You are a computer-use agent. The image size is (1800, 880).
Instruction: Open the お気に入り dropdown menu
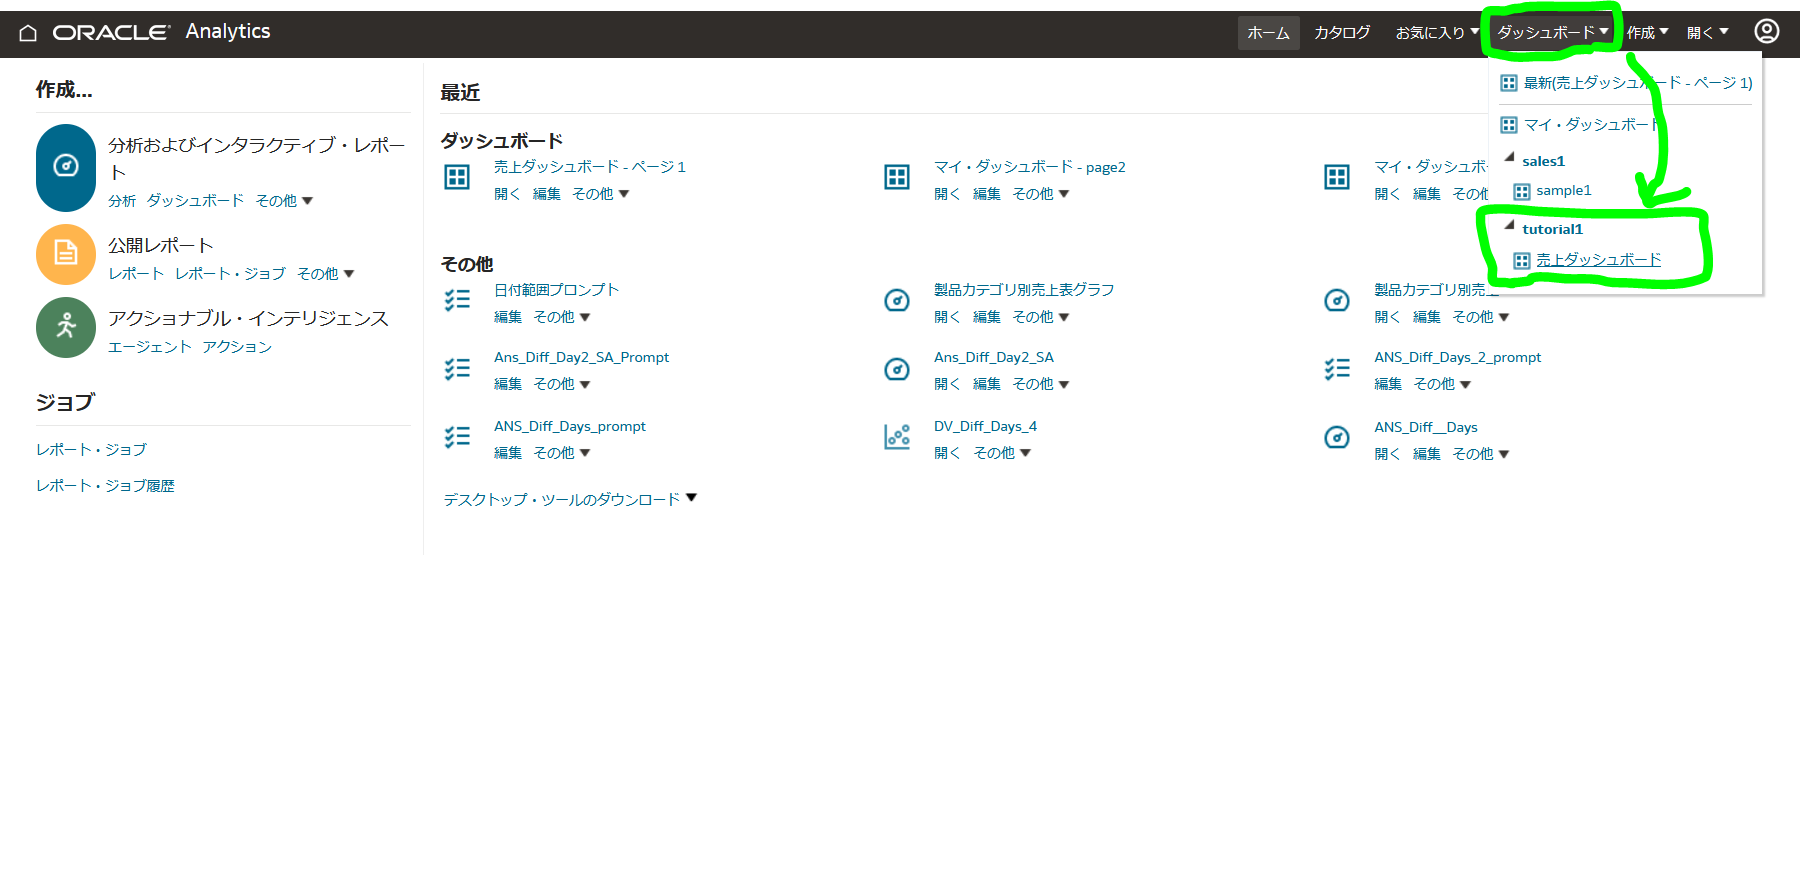click(1437, 33)
